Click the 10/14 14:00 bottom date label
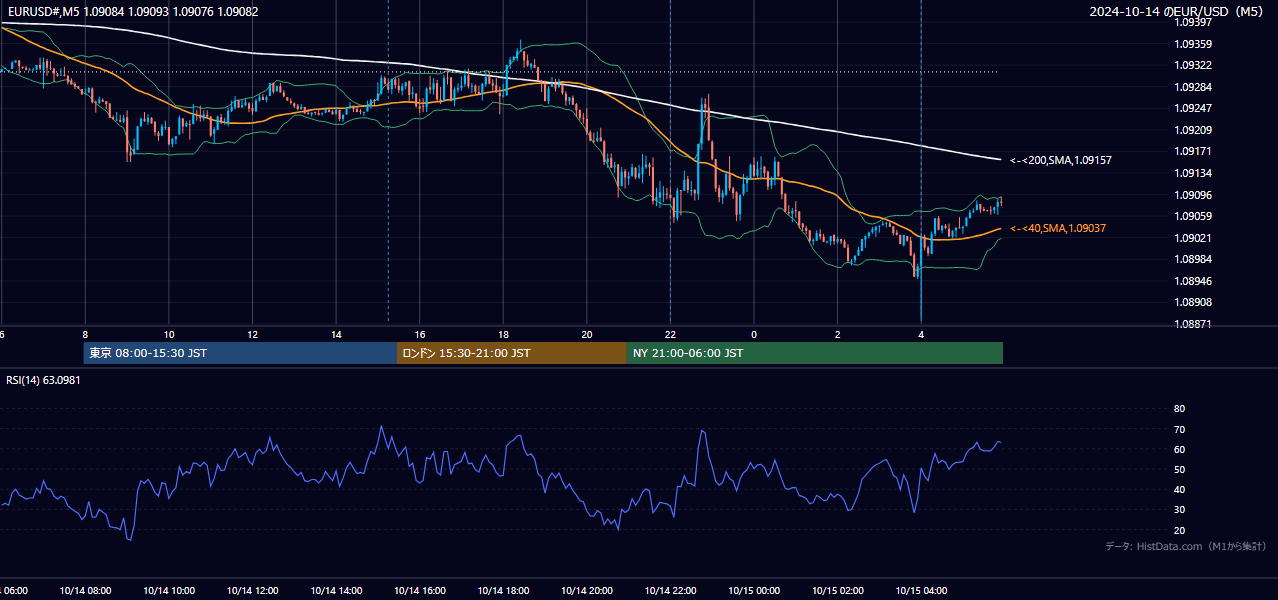1278x600 pixels. tap(336, 590)
